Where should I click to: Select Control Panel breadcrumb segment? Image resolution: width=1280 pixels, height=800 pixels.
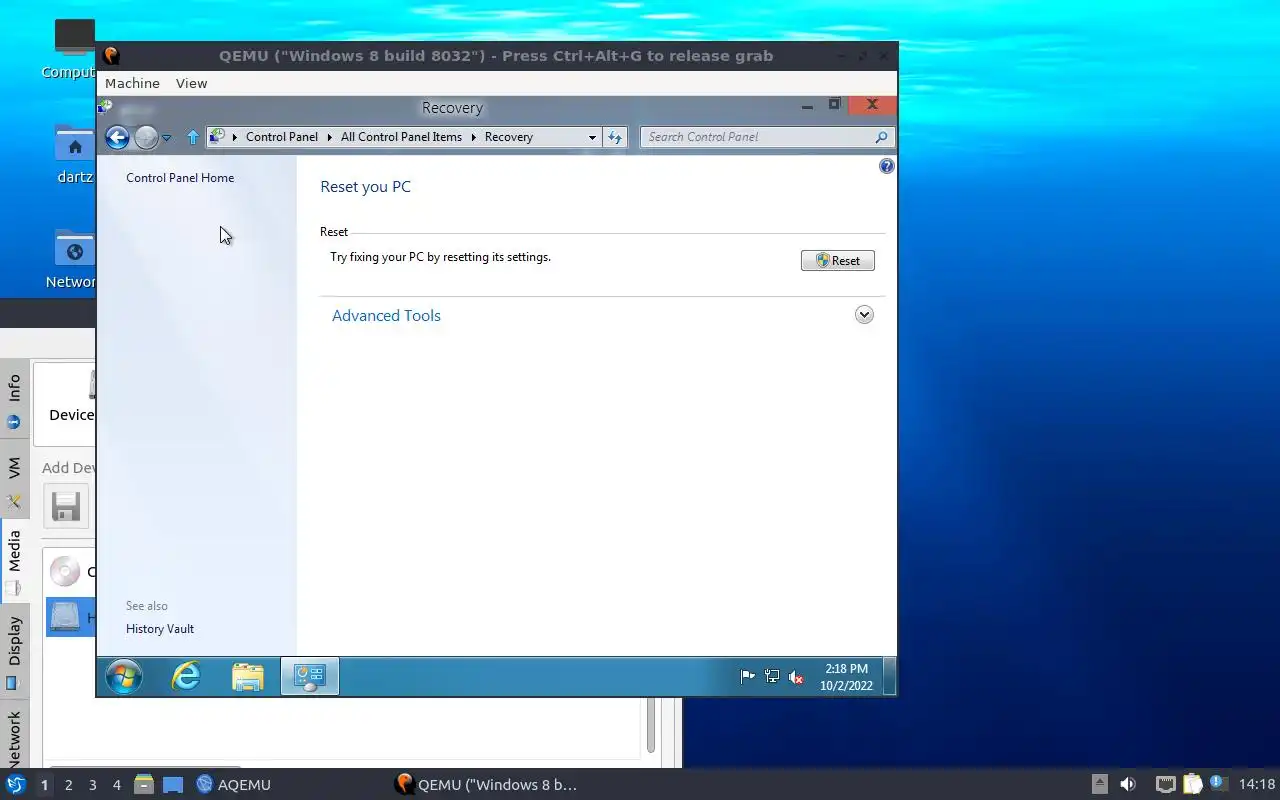[282, 137]
